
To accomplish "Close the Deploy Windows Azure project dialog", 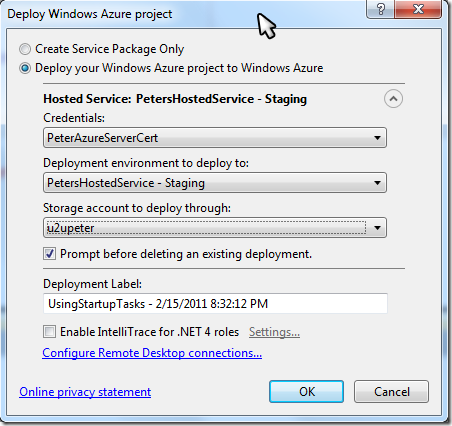I will [x=418, y=9].
